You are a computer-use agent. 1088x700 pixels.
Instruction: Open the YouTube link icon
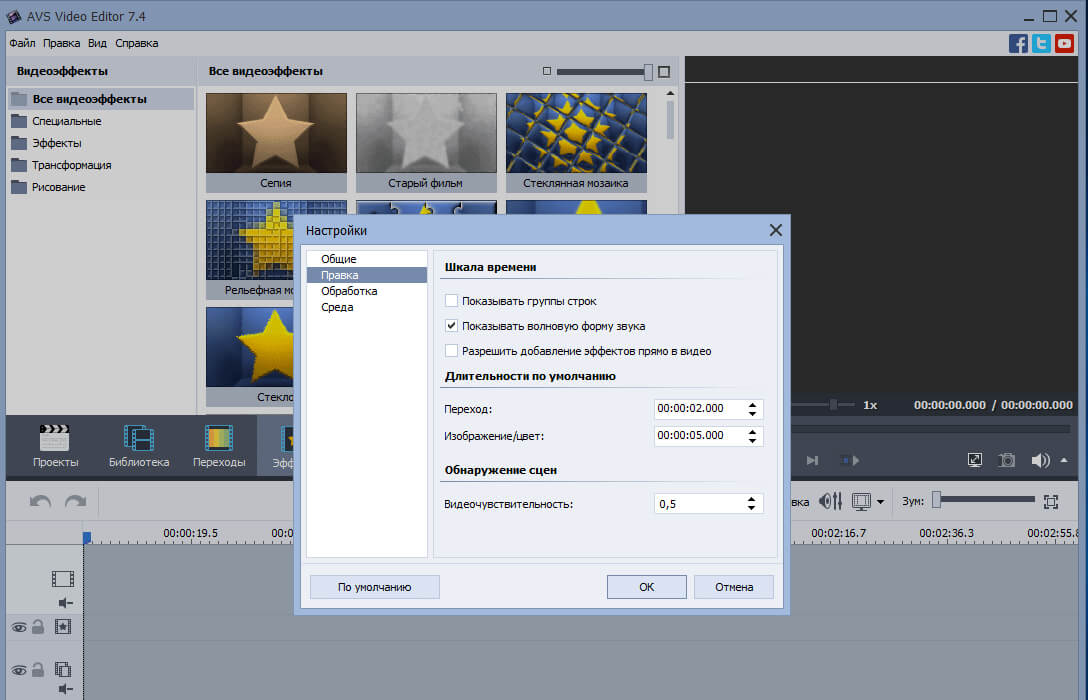click(1064, 44)
